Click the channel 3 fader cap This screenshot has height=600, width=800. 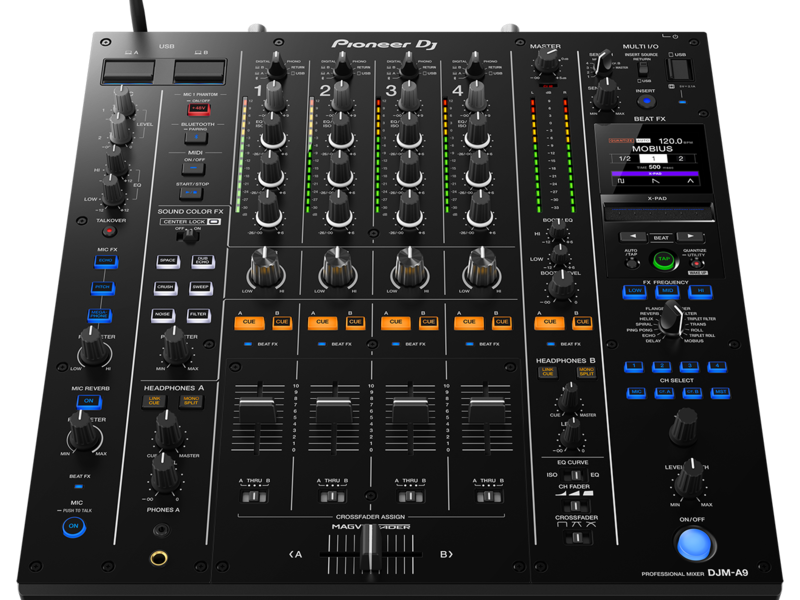click(x=410, y=411)
